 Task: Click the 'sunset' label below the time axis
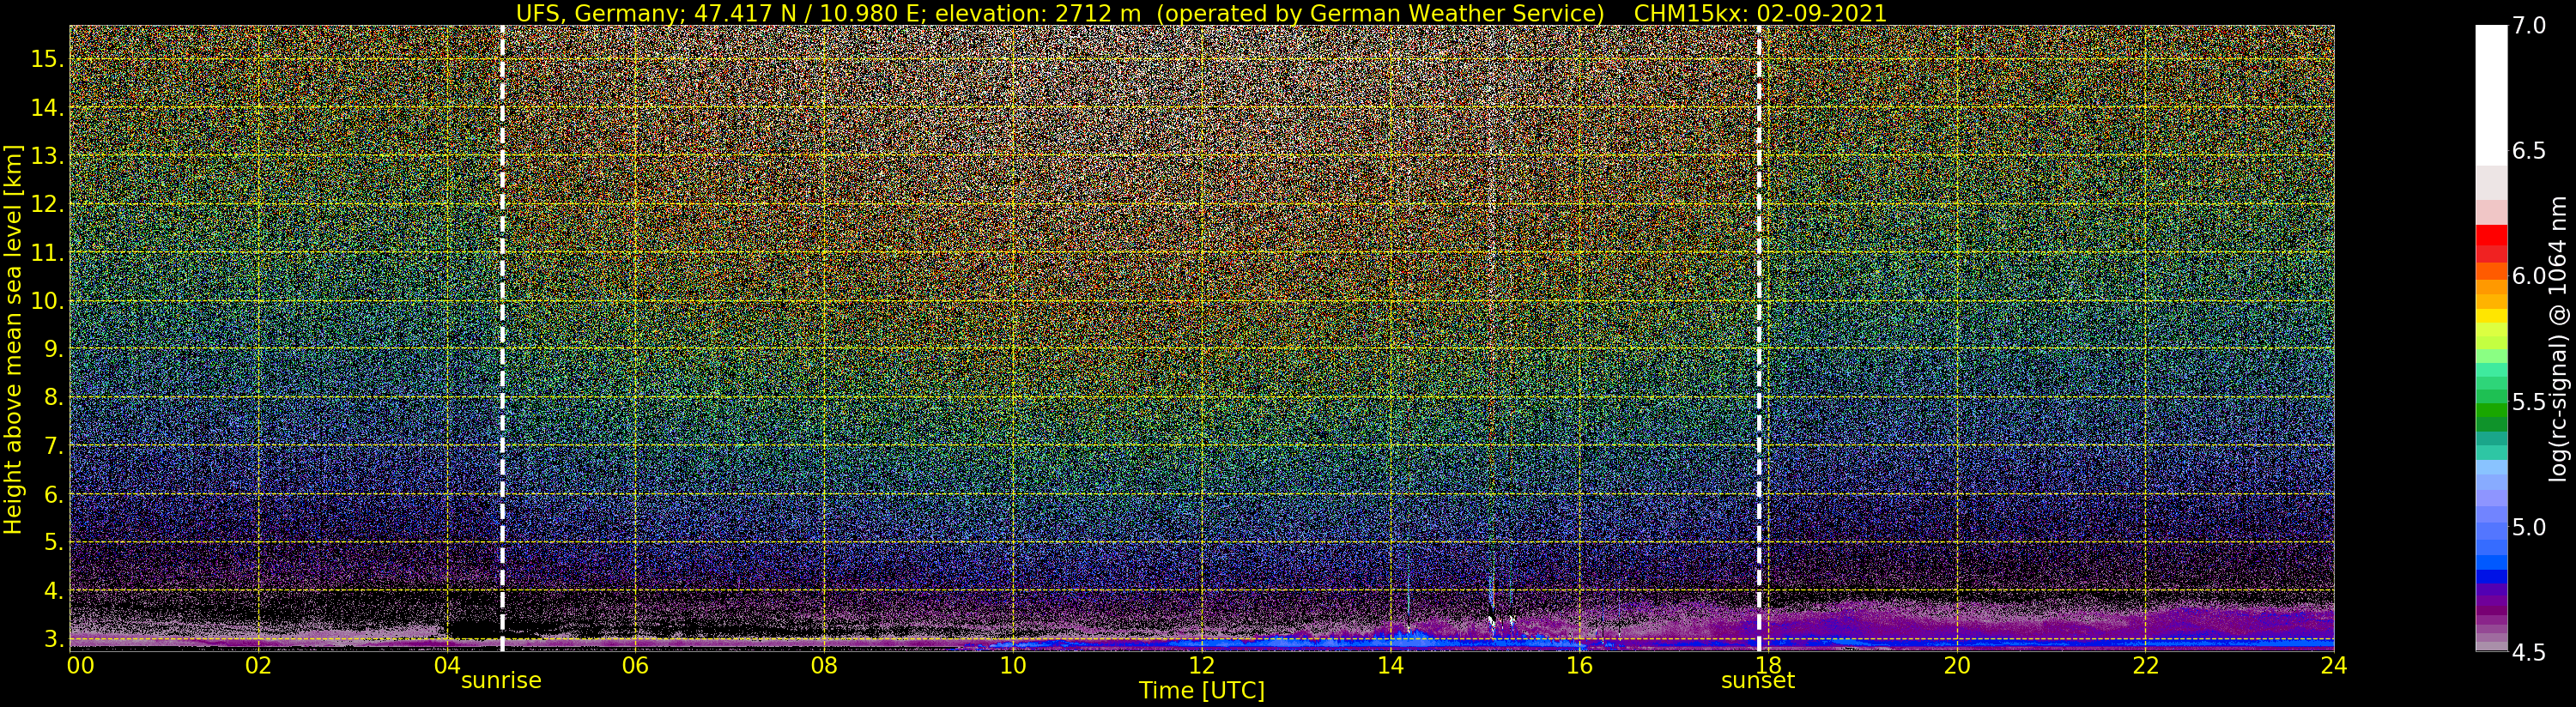pos(1757,681)
